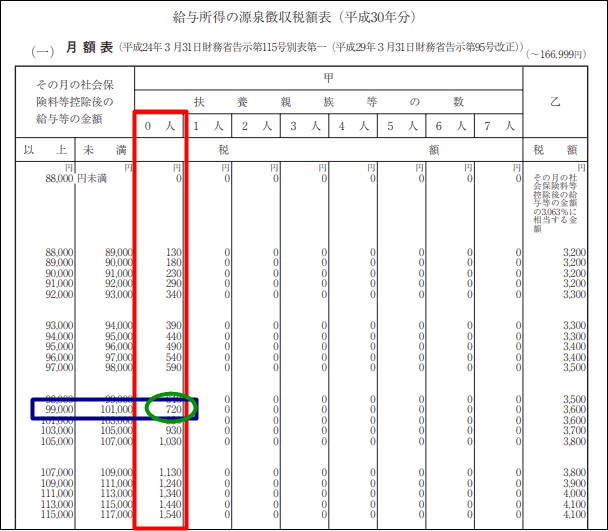Click tax amount 130 in 0人 column
This screenshot has height=531, width=608.
[174, 253]
